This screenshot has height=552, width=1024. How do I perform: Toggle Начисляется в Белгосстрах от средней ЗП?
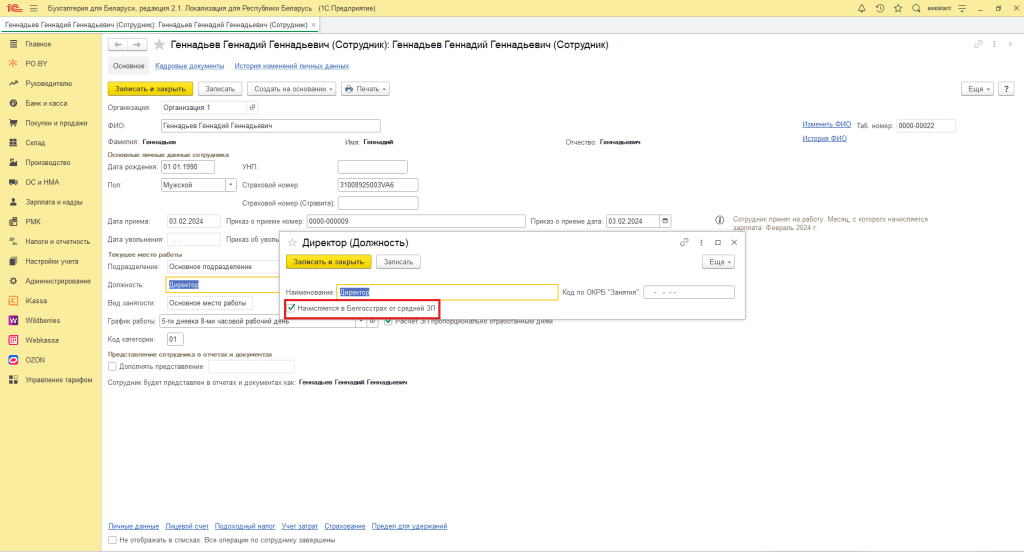[x=291, y=308]
